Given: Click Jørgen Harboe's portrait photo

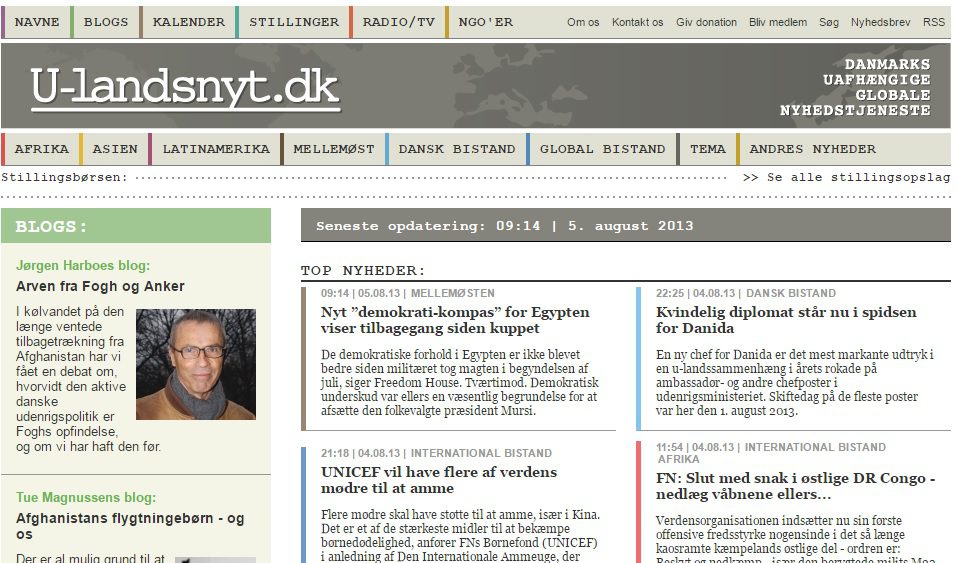Looking at the screenshot, I should tap(196, 364).
